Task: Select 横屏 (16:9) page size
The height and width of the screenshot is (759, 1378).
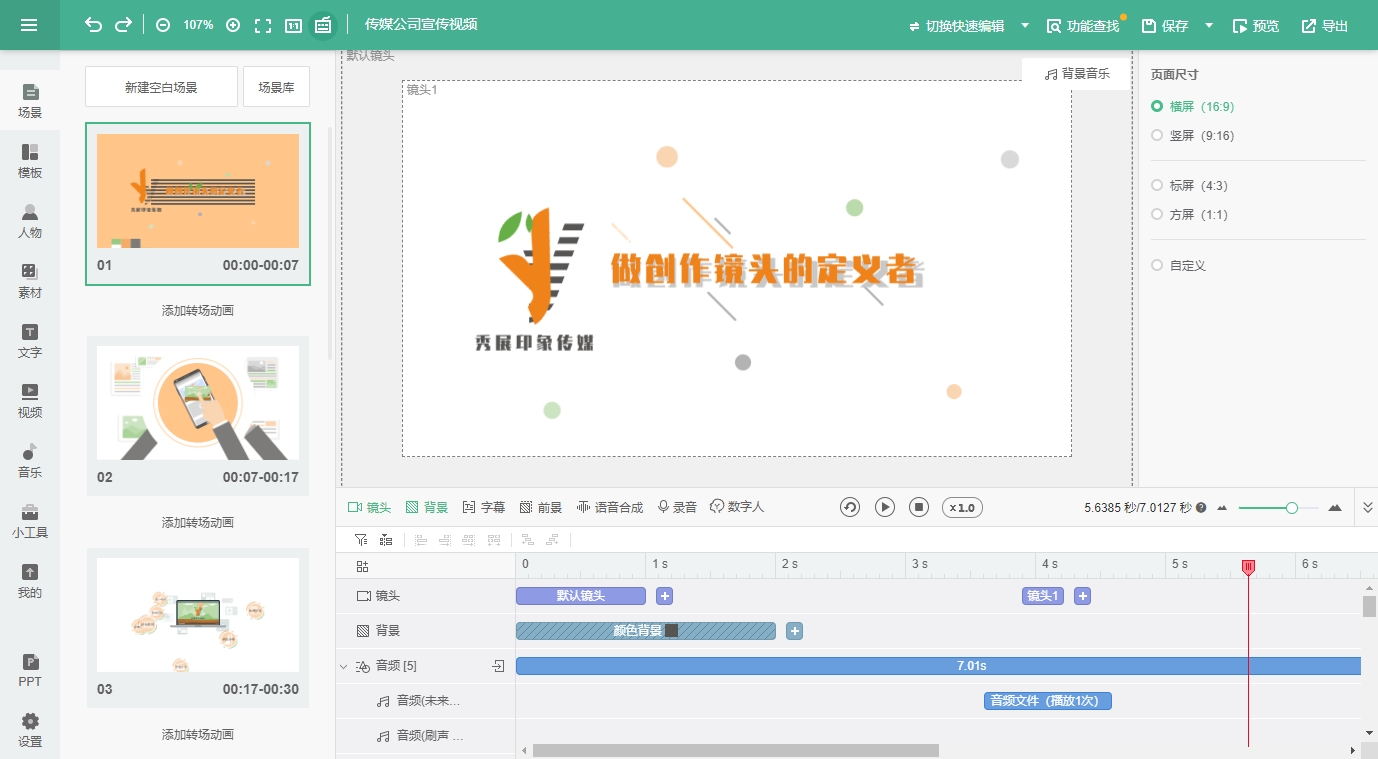Action: pyautogui.click(x=1192, y=106)
